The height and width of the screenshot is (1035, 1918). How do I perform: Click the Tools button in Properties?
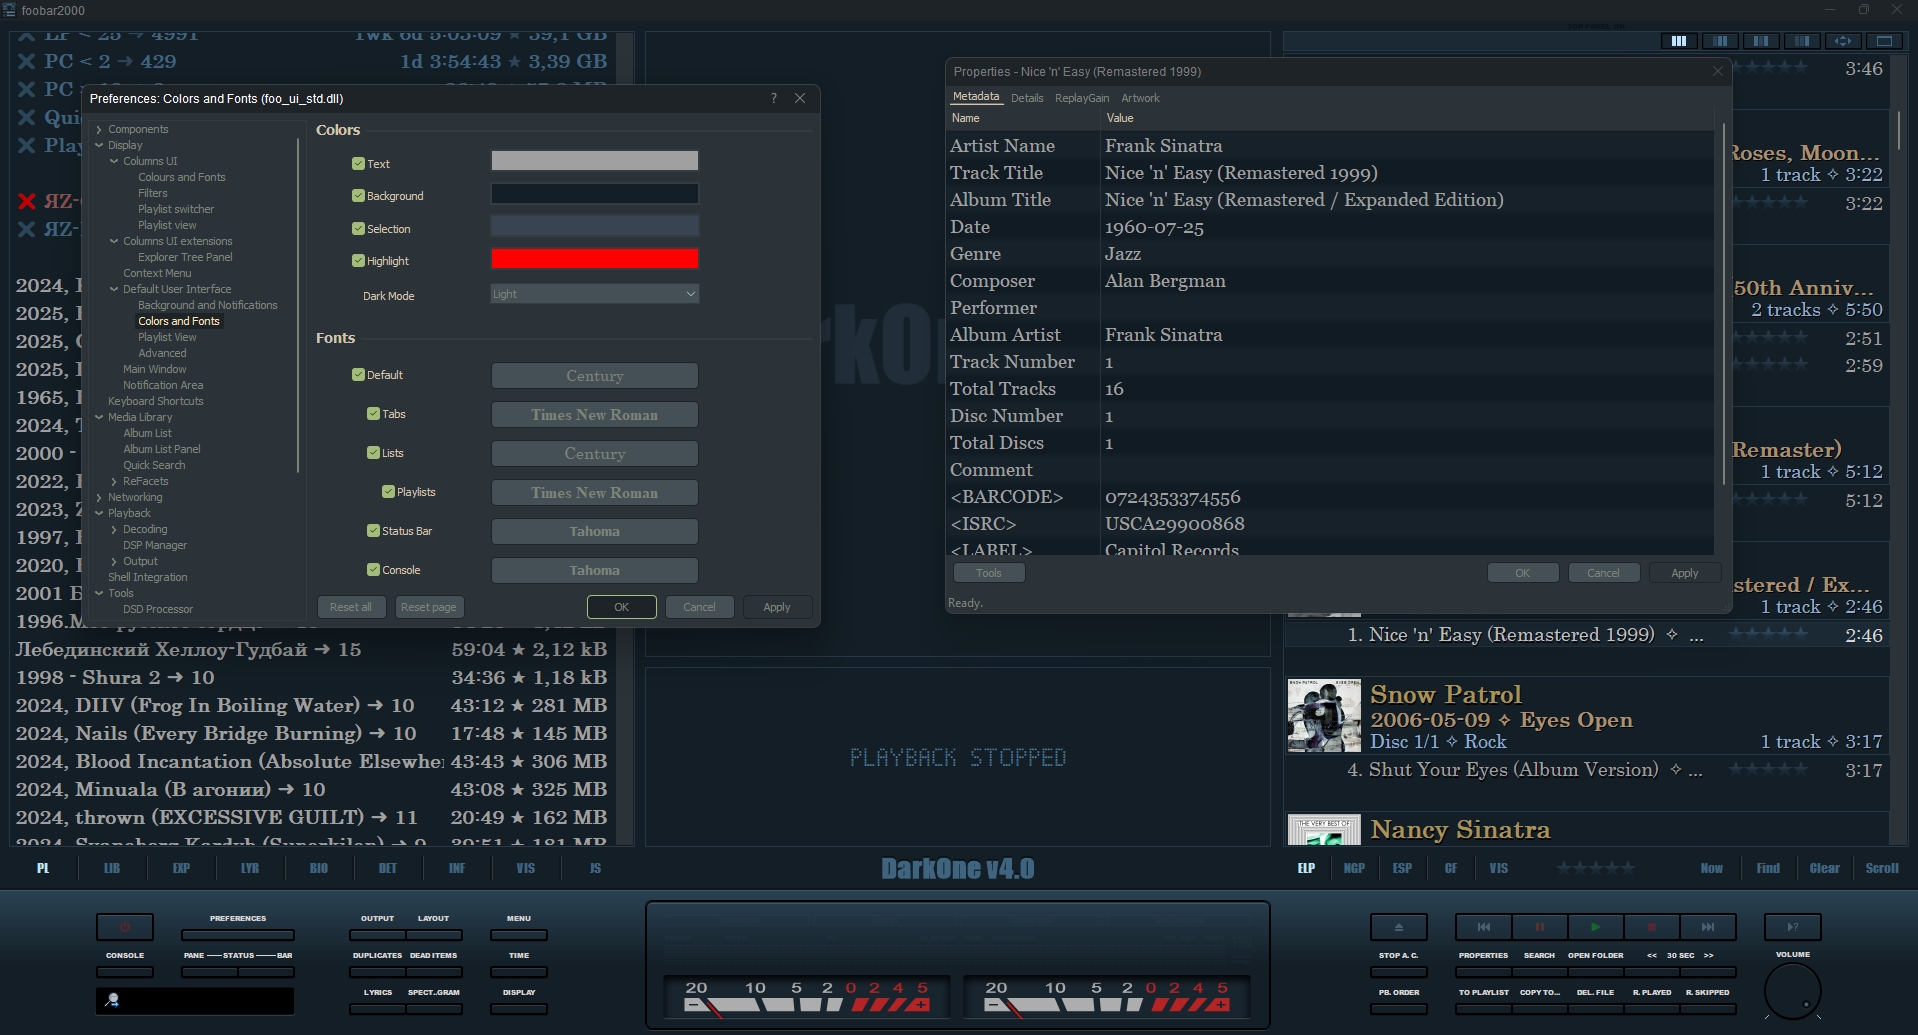tap(988, 573)
